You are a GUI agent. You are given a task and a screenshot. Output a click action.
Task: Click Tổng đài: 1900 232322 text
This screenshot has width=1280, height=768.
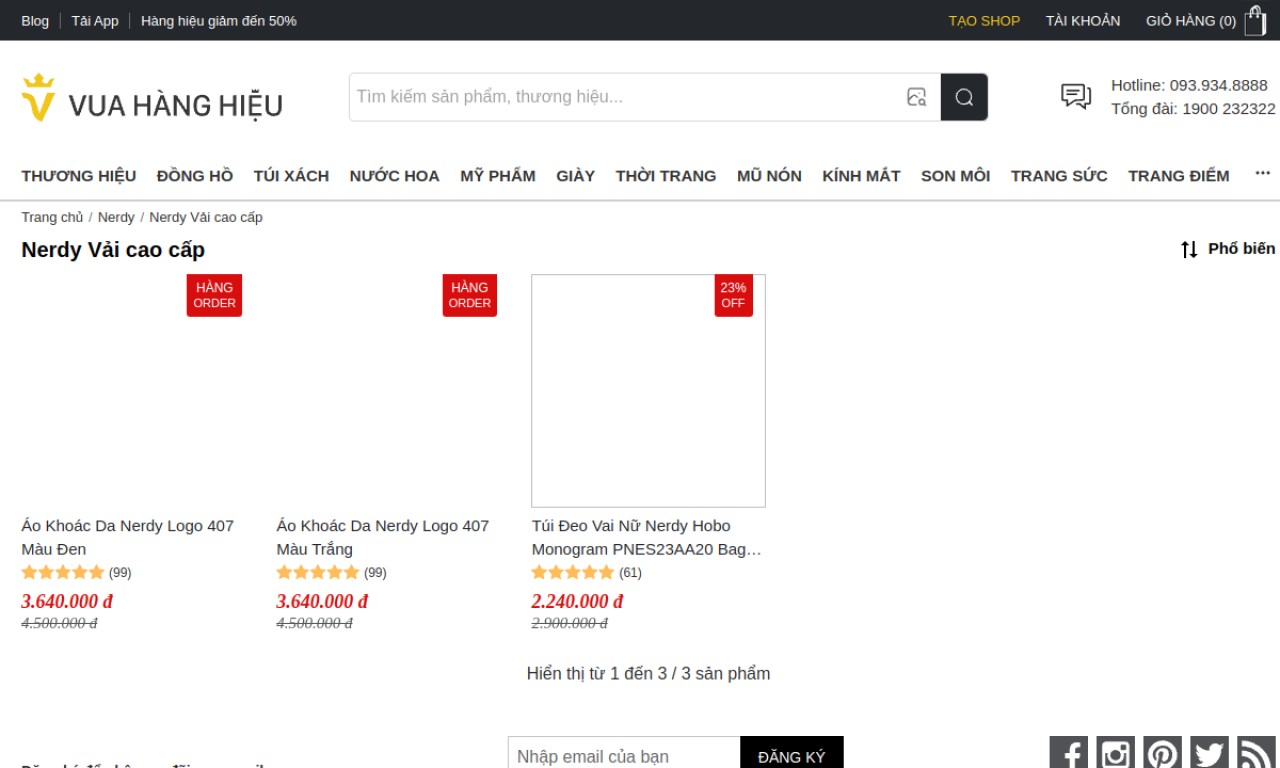coord(1194,108)
